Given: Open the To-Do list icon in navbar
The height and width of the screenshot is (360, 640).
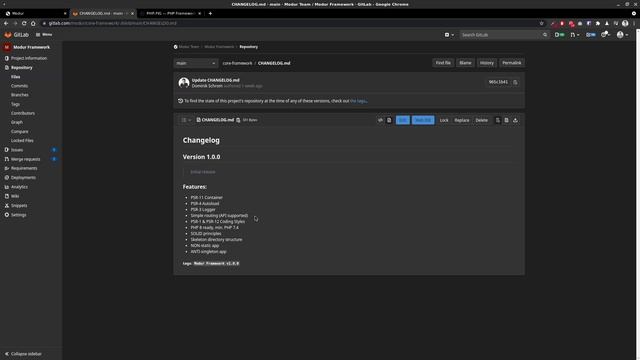Looking at the screenshot, I should [x=591, y=35].
